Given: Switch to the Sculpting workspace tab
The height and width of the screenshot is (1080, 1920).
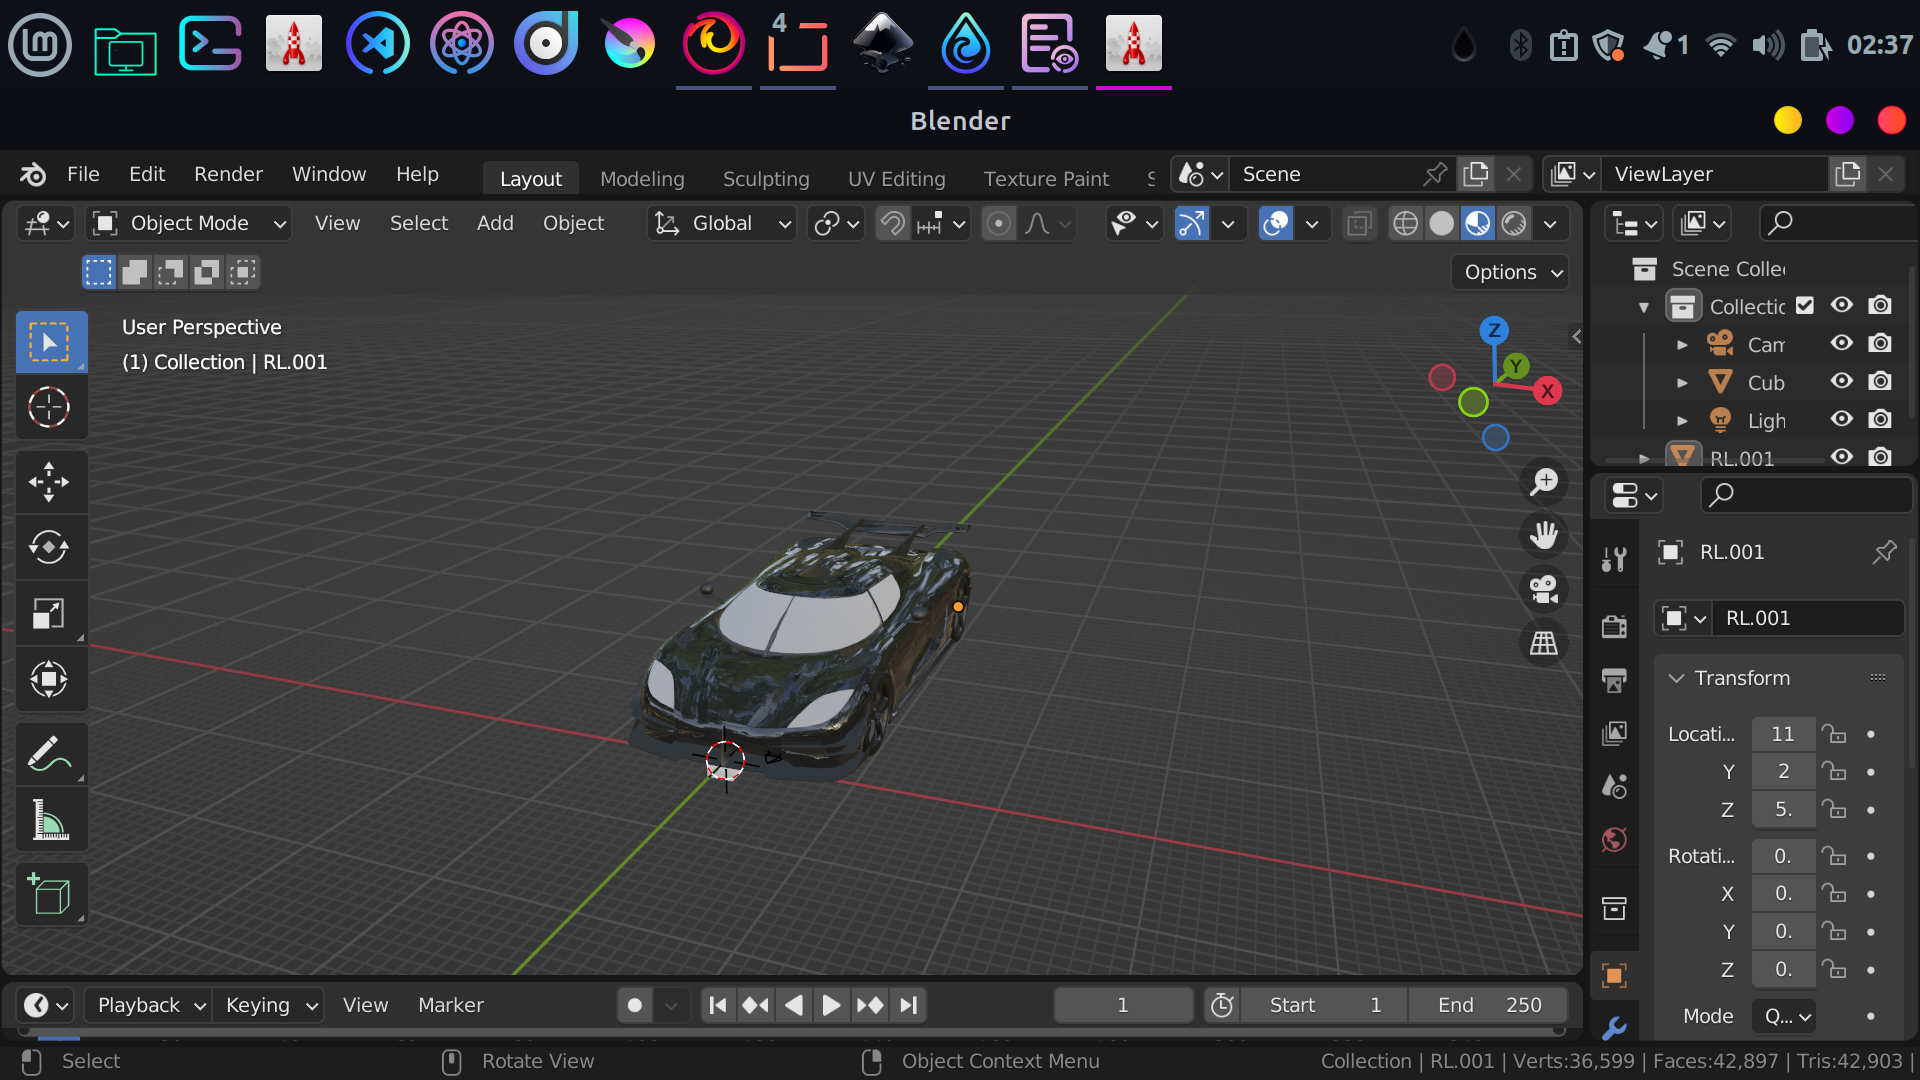Looking at the screenshot, I should click(766, 178).
